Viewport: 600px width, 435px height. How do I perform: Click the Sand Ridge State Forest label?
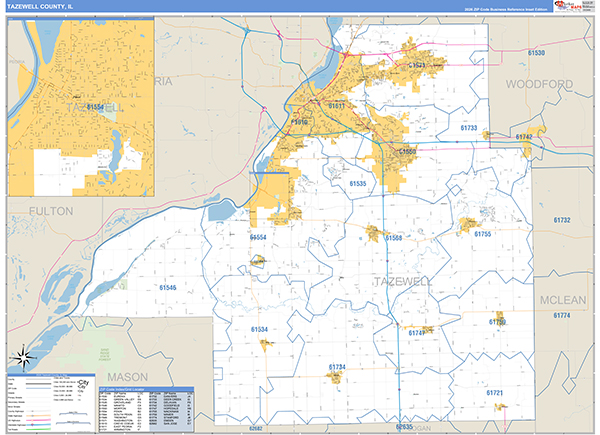tap(105, 355)
